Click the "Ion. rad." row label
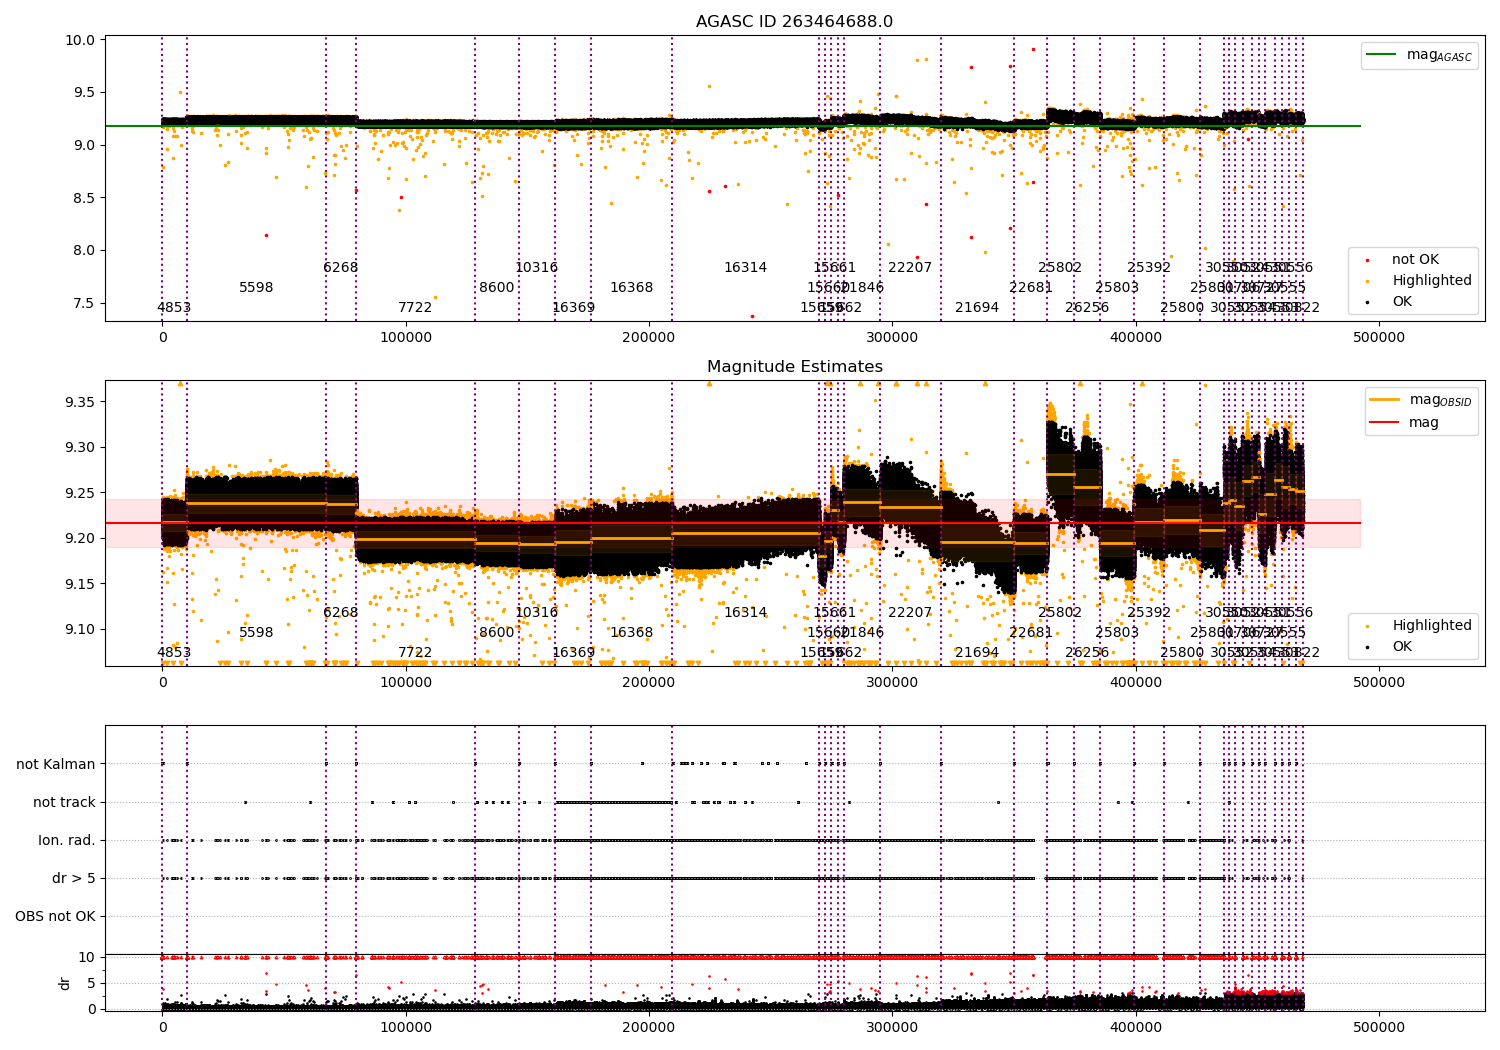Screen dimensions: 1500x1050 [x=67, y=841]
